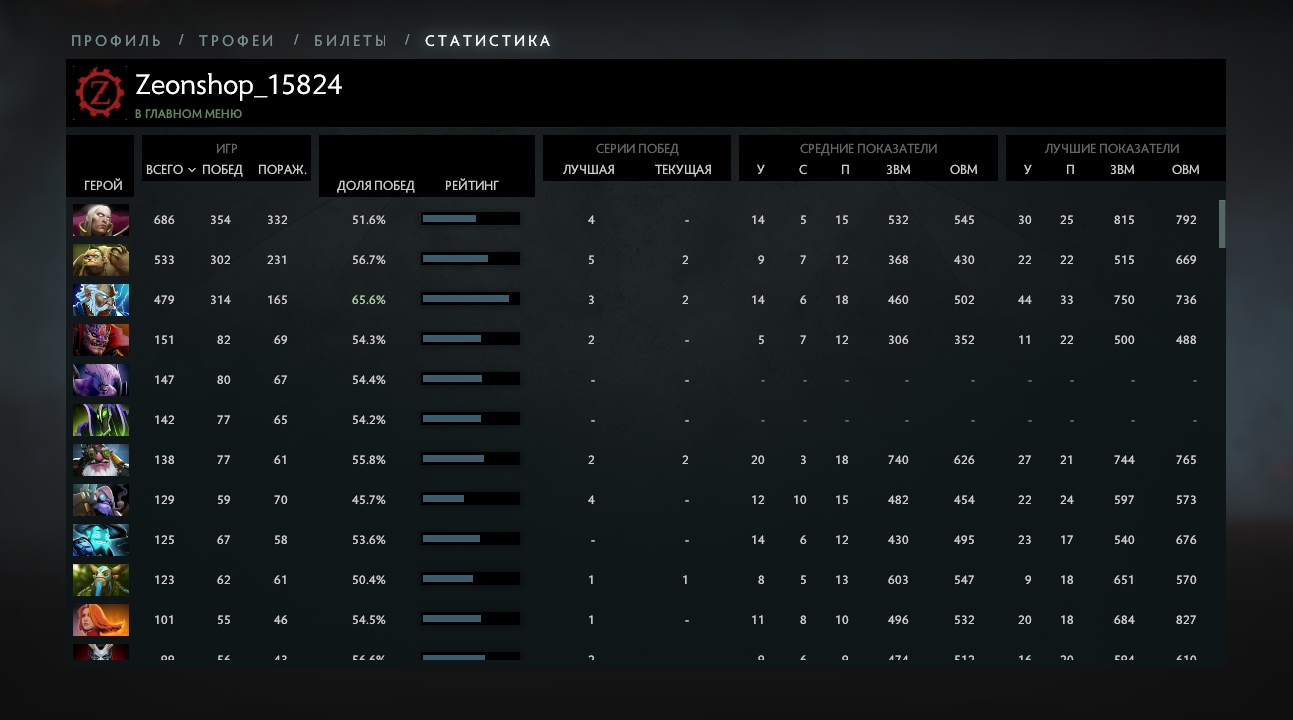Select the hero portrait with 129 games
The width and height of the screenshot is (1293, 720).
[x=101, y=500]
